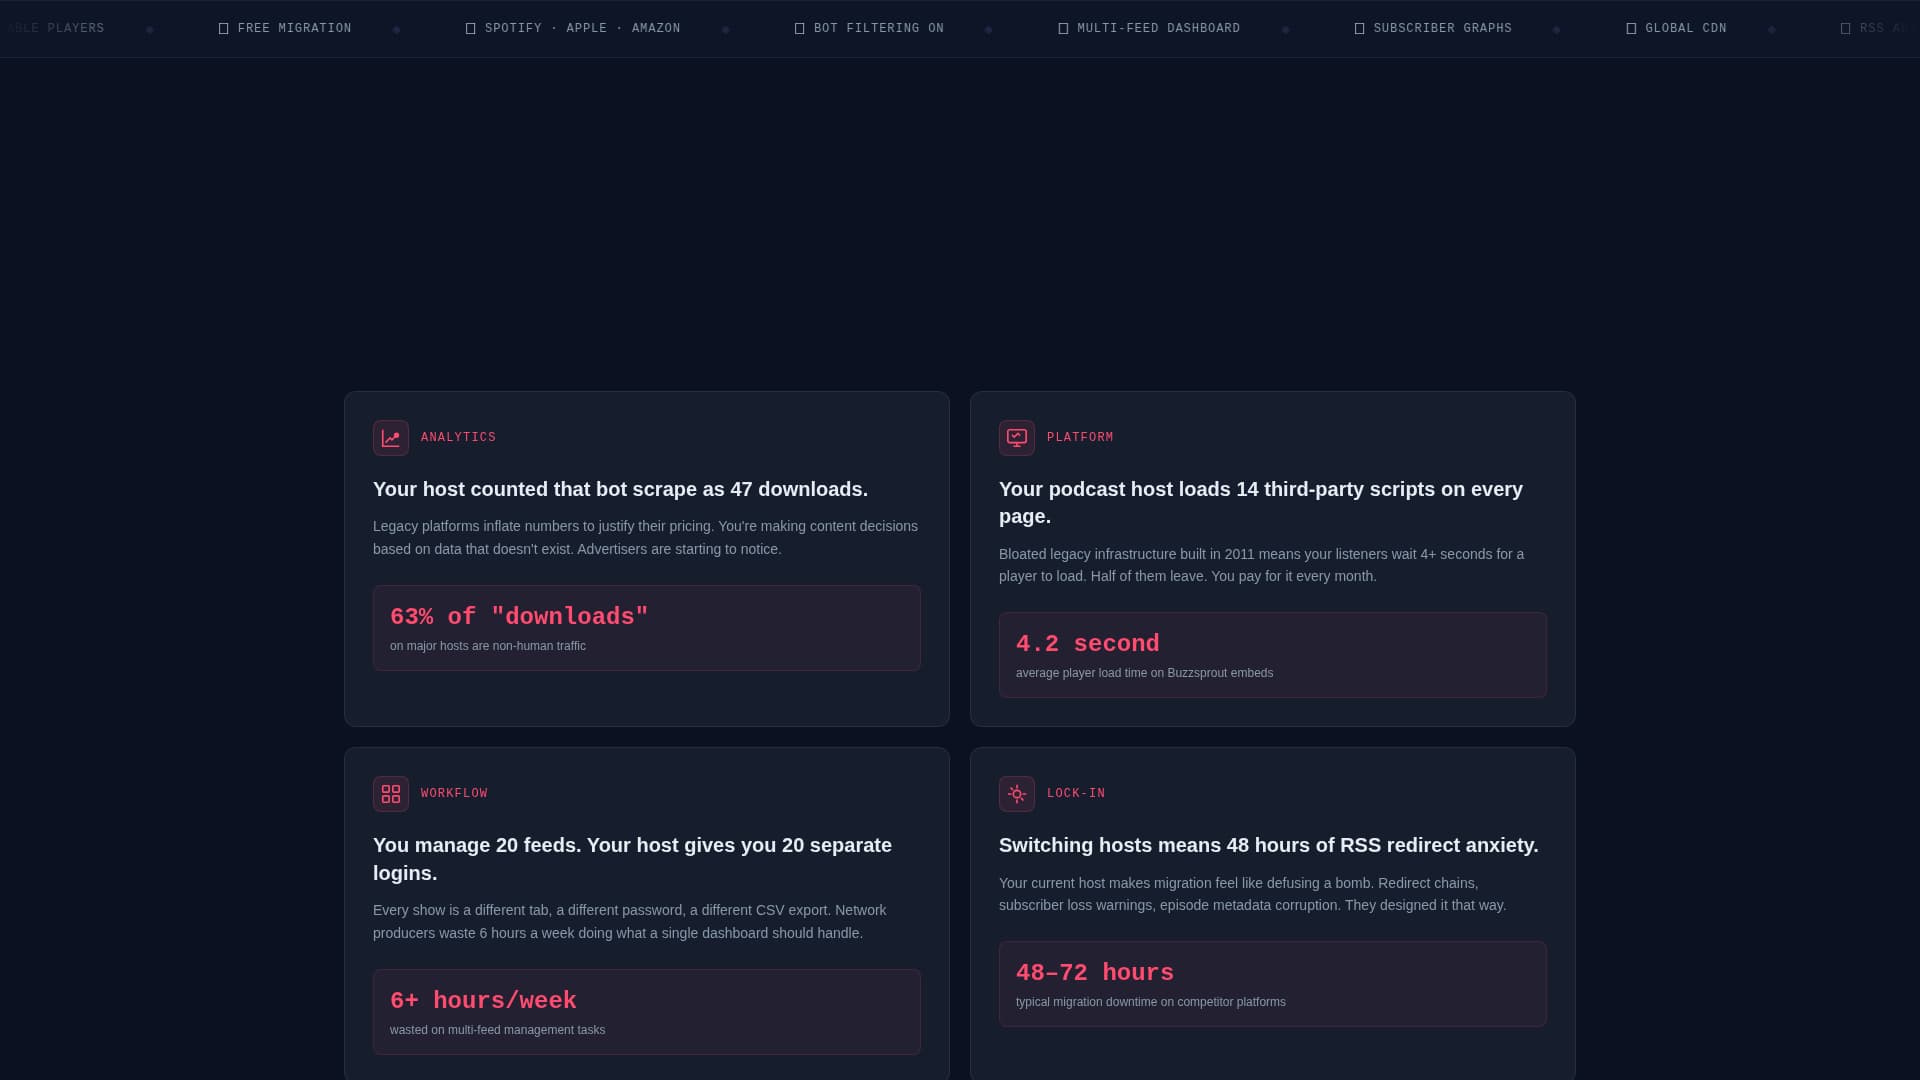The height and width of the screenshot is (1080, 1920).
Task: Click the LOCK-IN card heading
Action: pyautogui.click(x=1268, y=844)
